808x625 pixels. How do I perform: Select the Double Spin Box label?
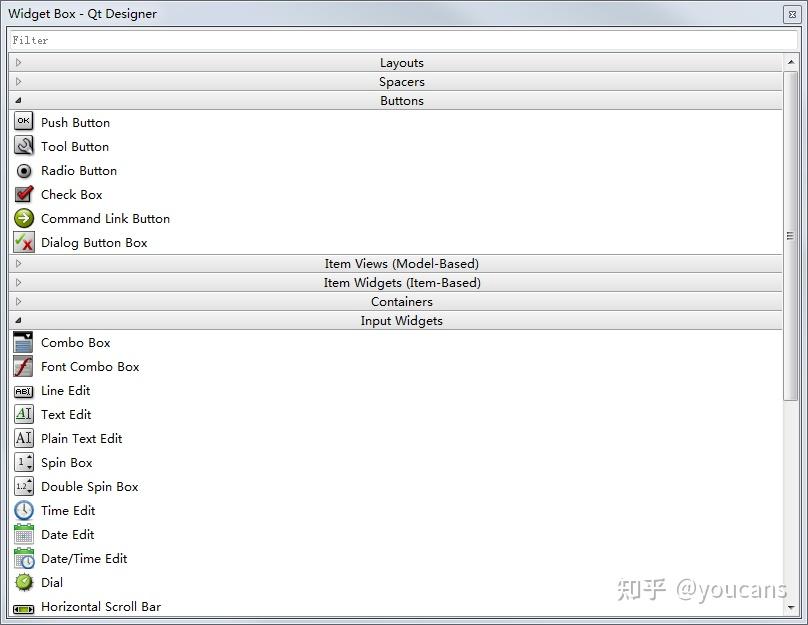[x=90, y=487]
